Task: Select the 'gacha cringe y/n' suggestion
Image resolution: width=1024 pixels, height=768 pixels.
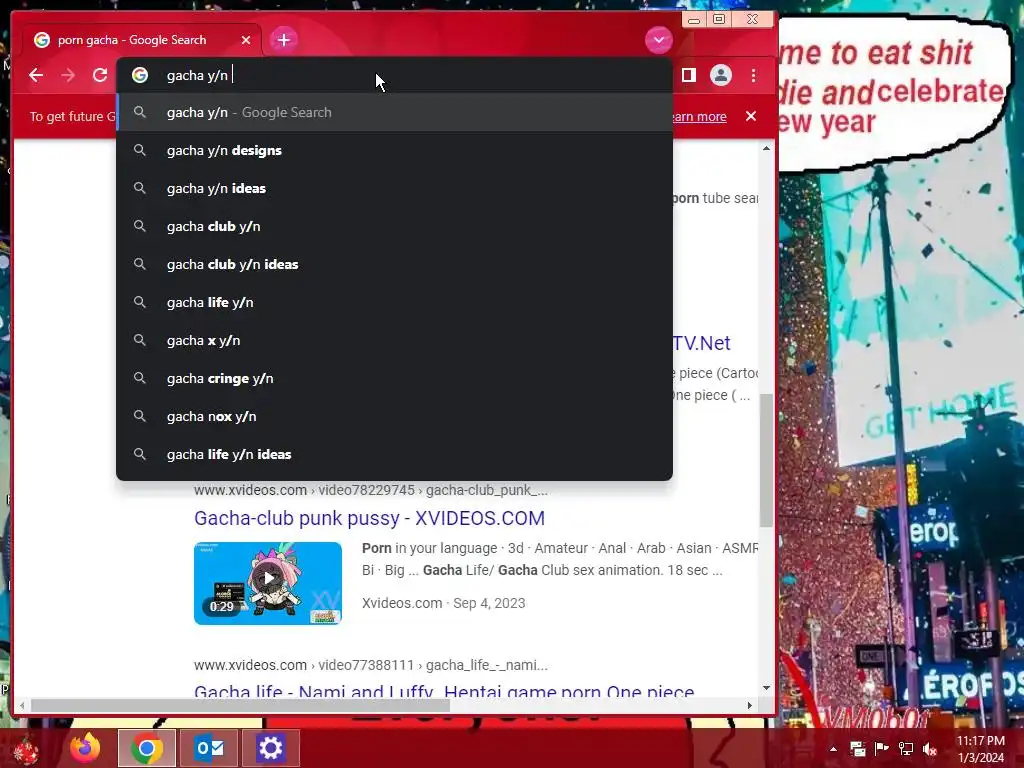Action: pos(394,378)
